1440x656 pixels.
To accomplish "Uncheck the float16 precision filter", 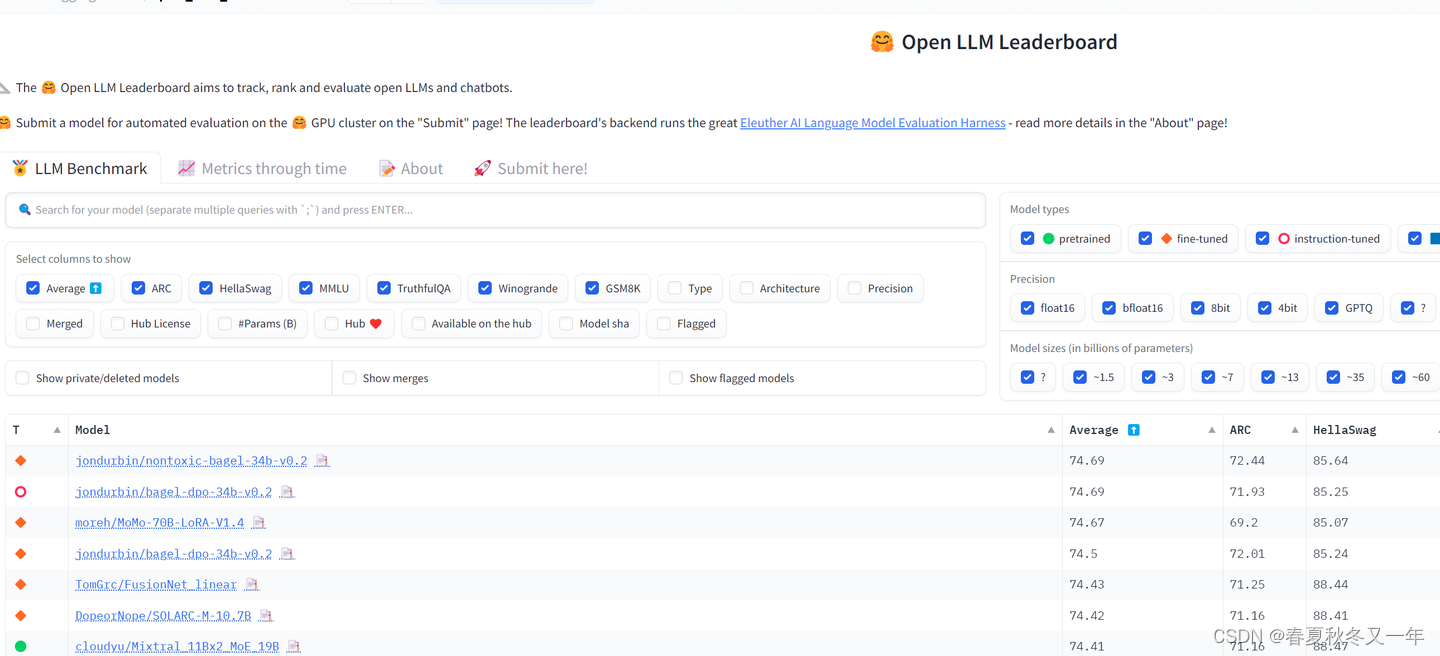I will pos(1028,308).
